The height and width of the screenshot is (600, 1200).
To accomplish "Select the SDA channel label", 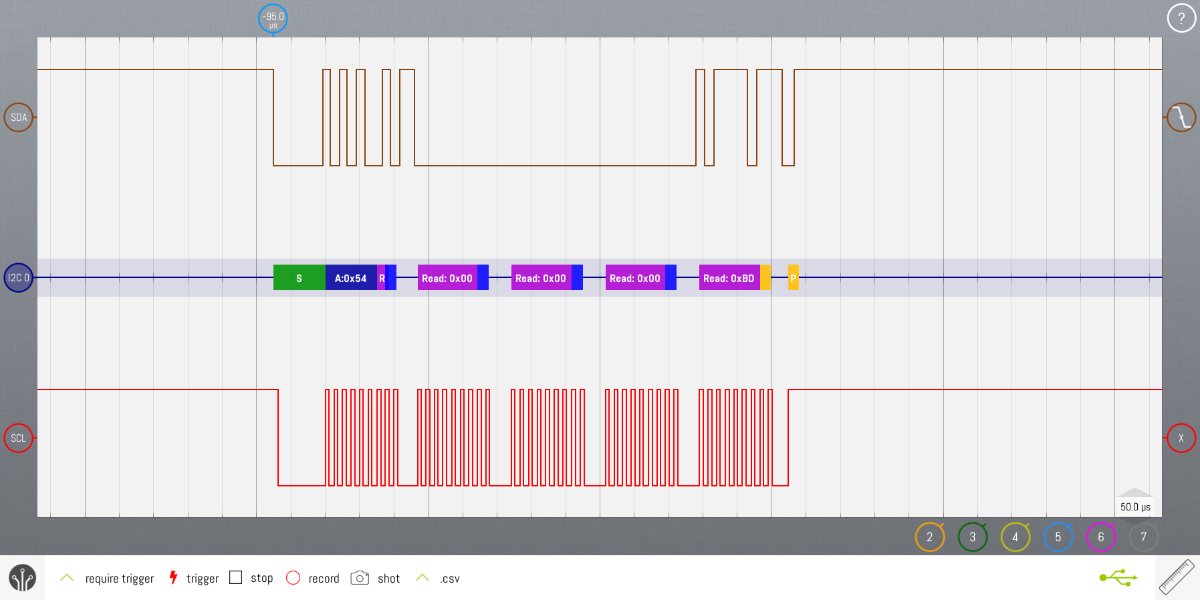I will point(19,118).
